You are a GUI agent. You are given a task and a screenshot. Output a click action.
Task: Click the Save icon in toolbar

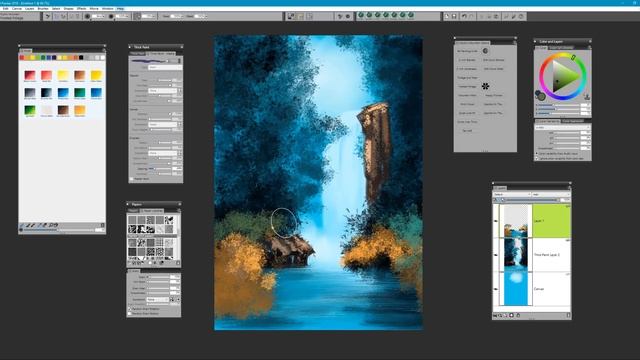[454, 16]
